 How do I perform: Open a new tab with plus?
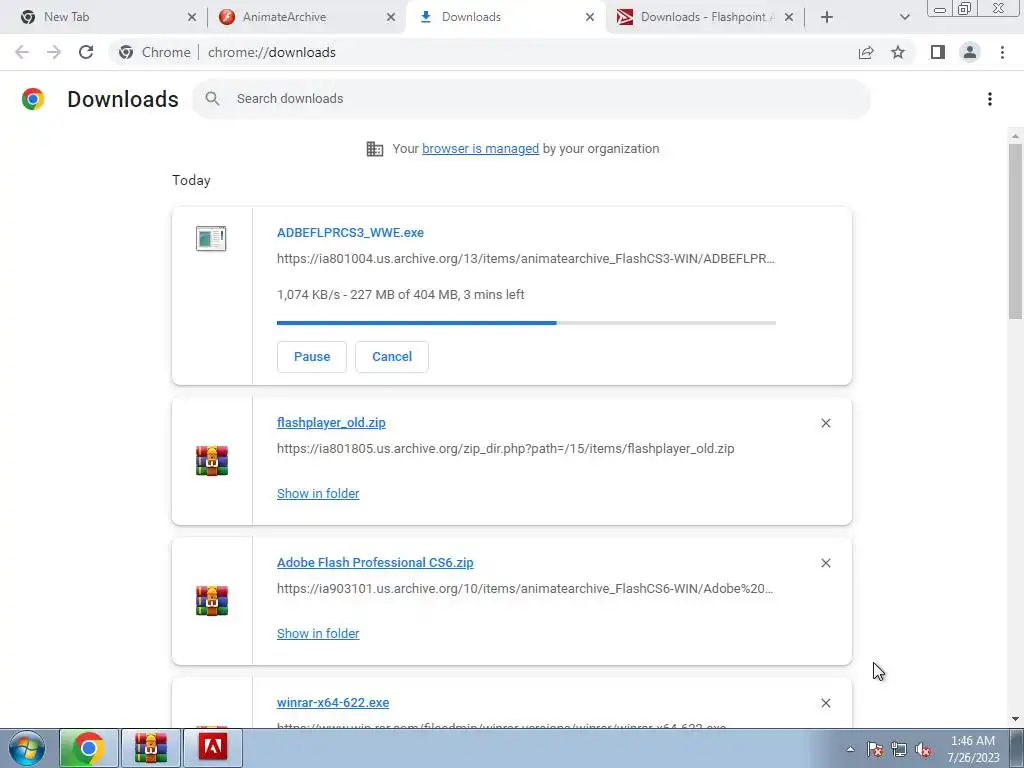pos(827,17)
